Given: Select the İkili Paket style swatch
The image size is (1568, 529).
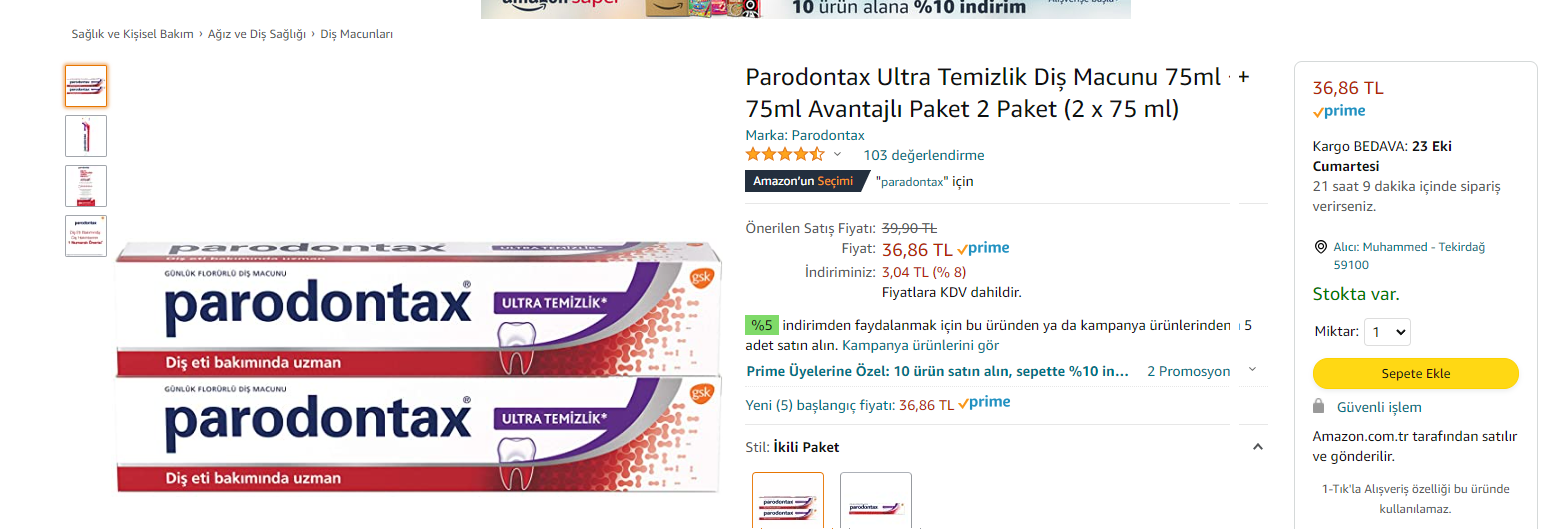Looking at the screenshot, I should (x=788, y=501).
